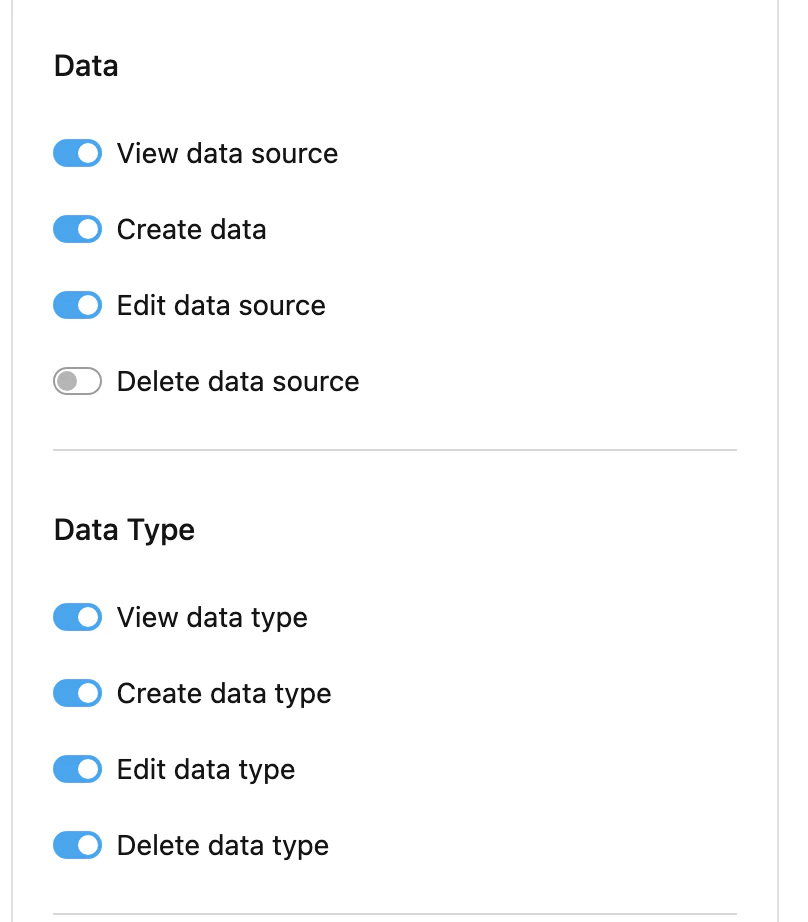The height and width of the screenshot is (922, 808).
Task: Turn off the Create data type switch
Action: coord(77,693)
